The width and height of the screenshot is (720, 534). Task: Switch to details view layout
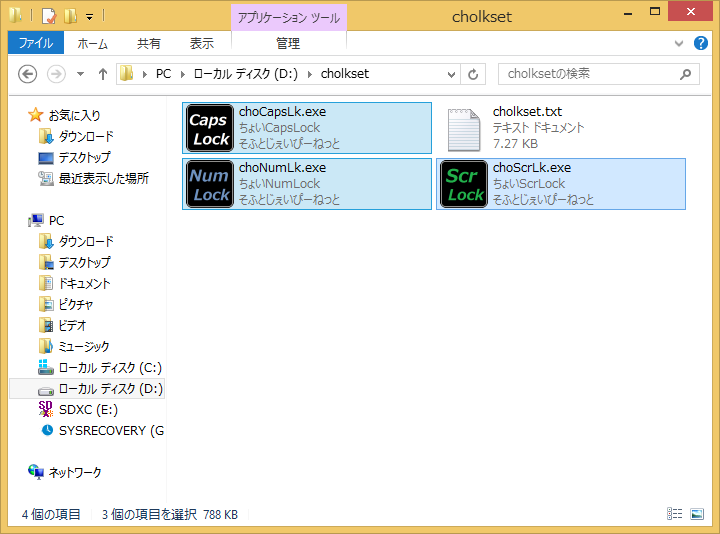pyautogui.click(x=674, y=514)
